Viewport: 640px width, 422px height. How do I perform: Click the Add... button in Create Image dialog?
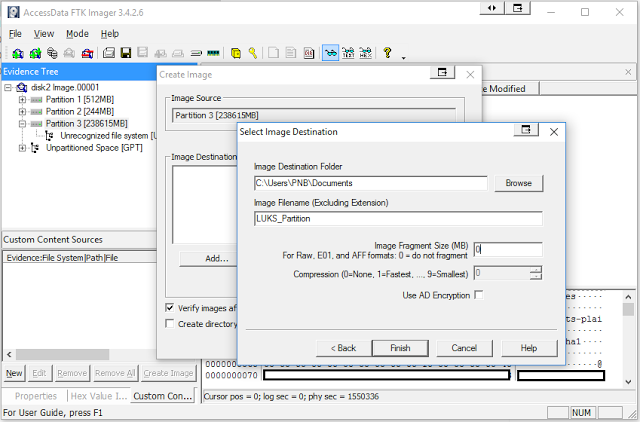[x=208, y=259]
